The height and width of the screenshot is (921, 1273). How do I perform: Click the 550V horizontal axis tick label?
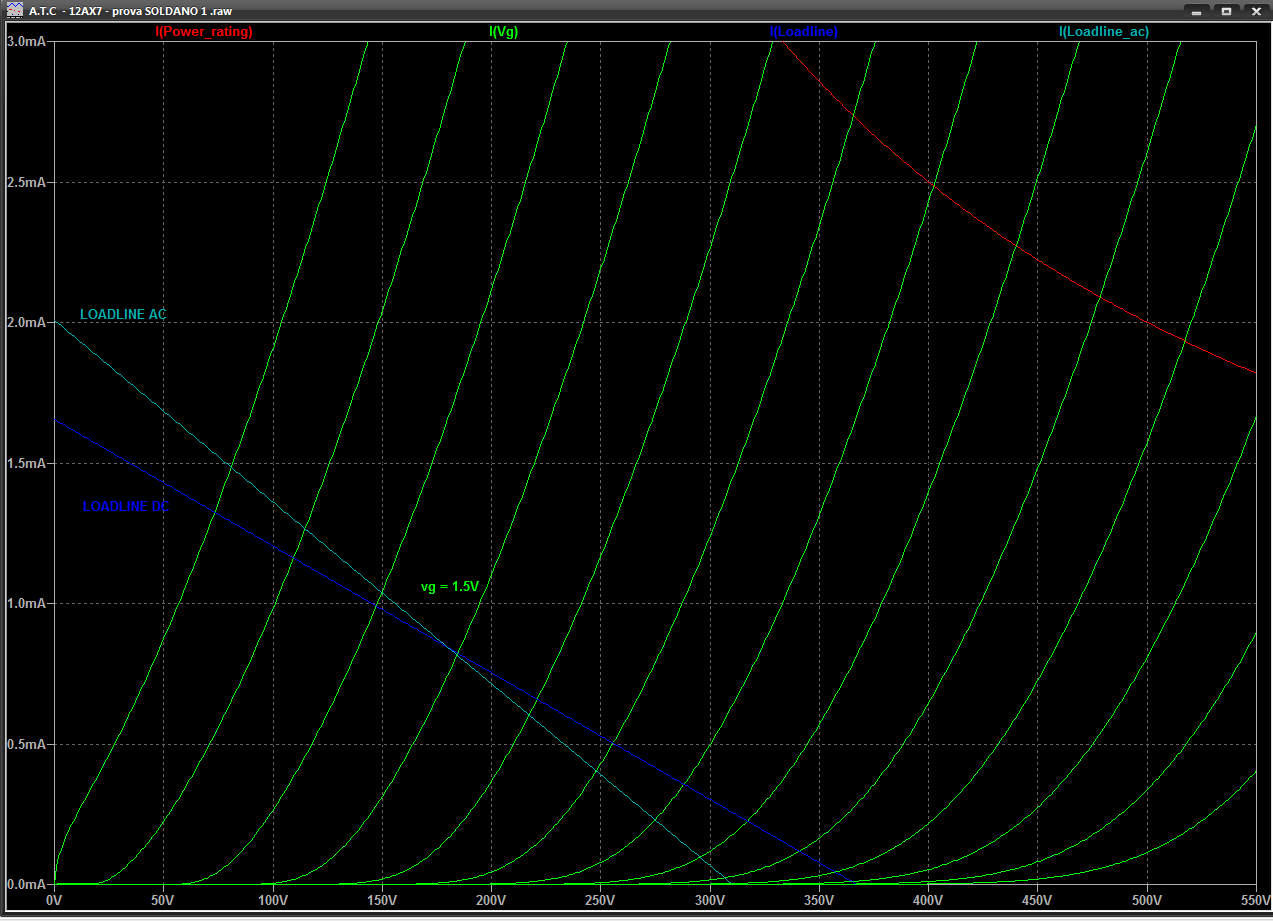[x=1254, y=900]
